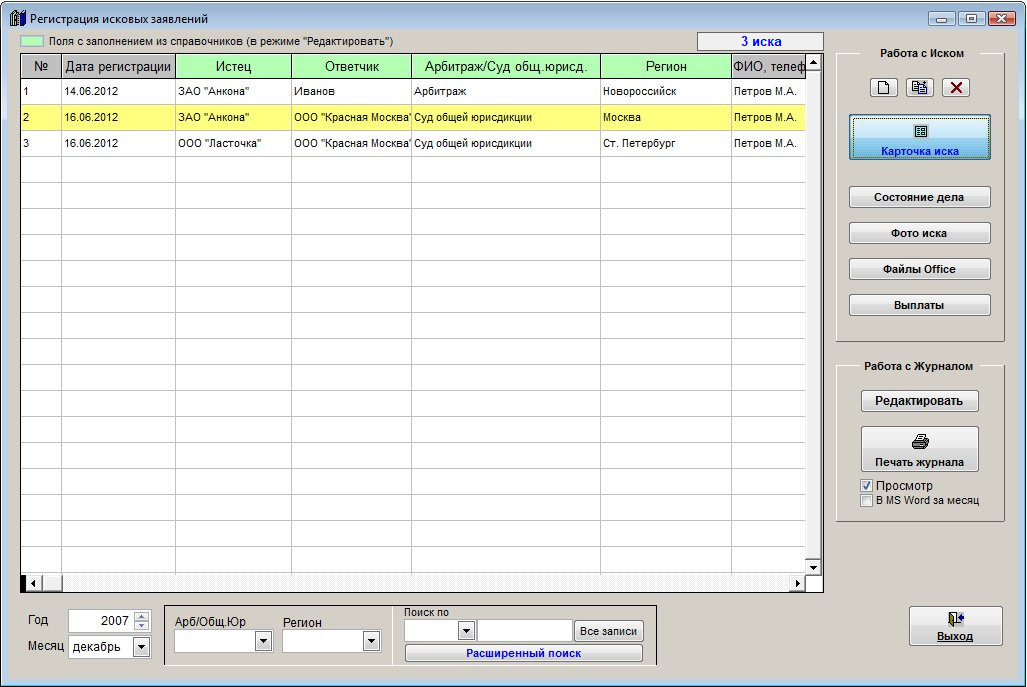Open the Поиск по field dropdown
Image resolution: width=1027 pixels, height=687 pixels.
(x=465, y=631)
